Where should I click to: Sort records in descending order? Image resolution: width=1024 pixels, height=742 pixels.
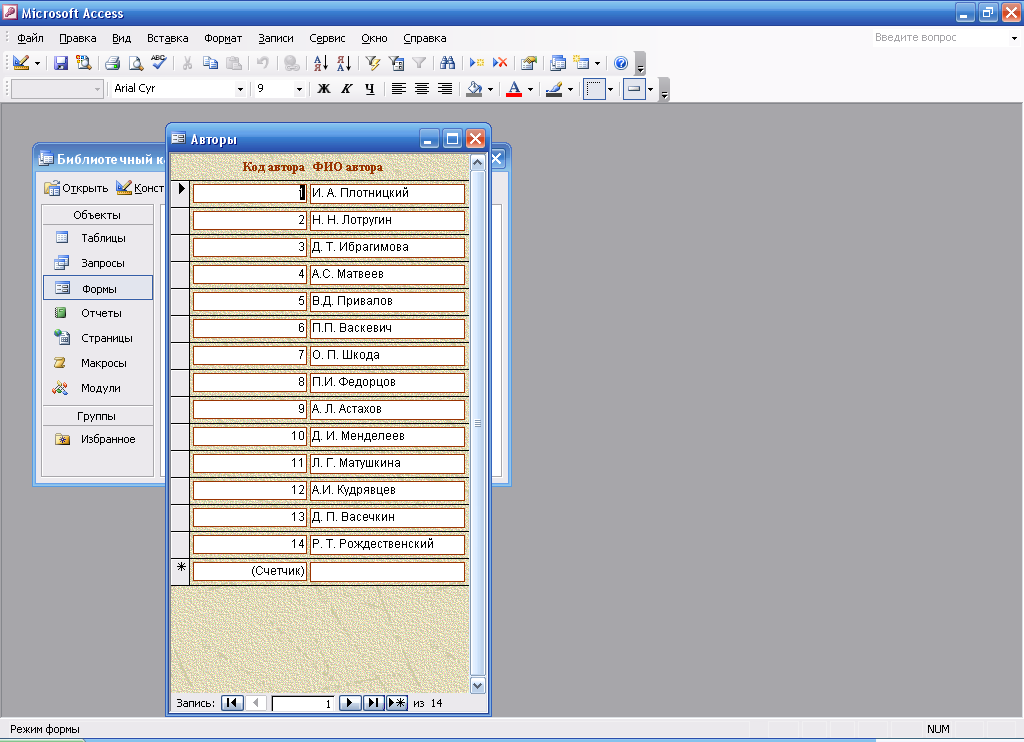[x=343, y=63]
